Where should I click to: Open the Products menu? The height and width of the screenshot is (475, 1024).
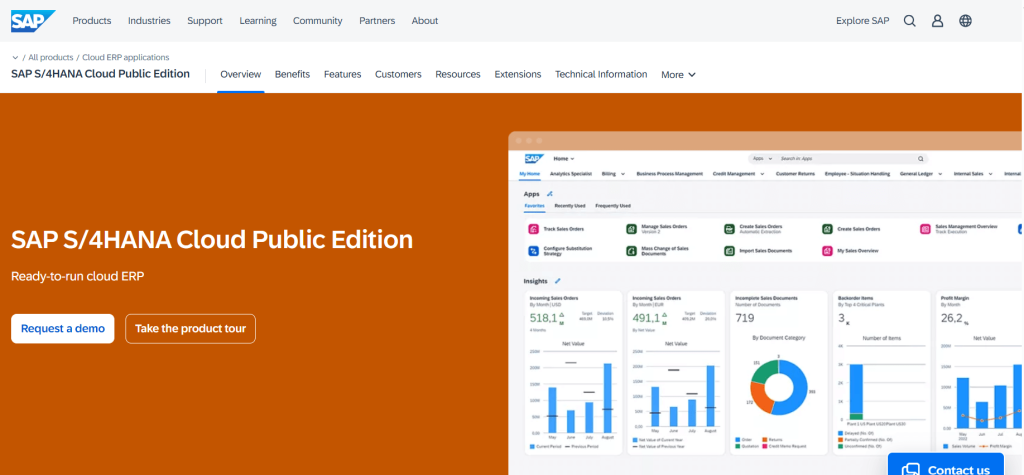click(x=91, y=21)
